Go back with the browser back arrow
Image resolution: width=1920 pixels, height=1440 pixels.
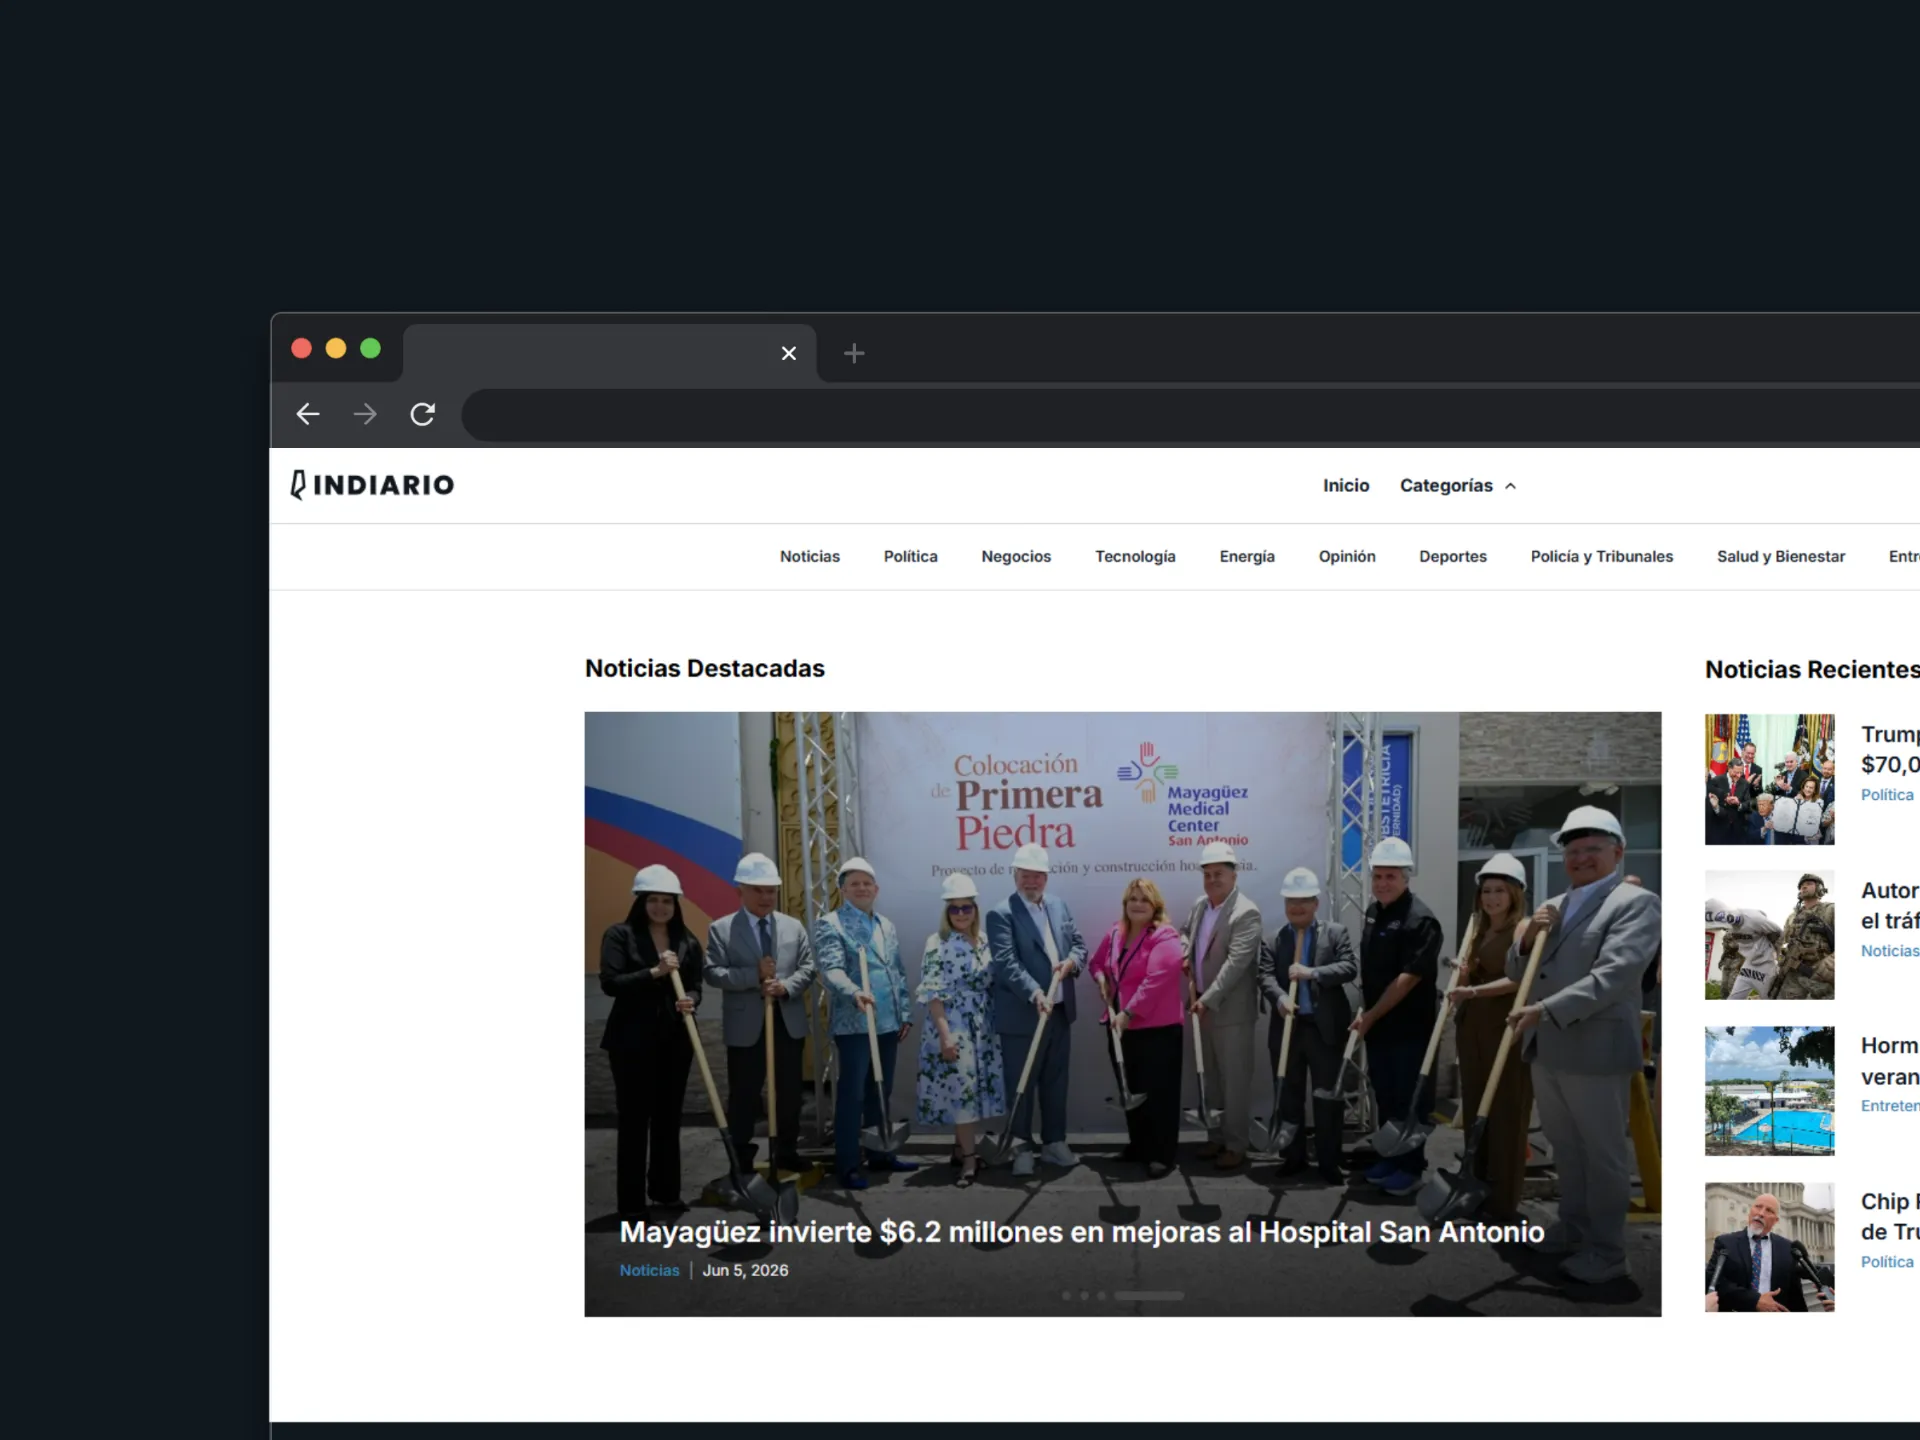pos(308,414)
